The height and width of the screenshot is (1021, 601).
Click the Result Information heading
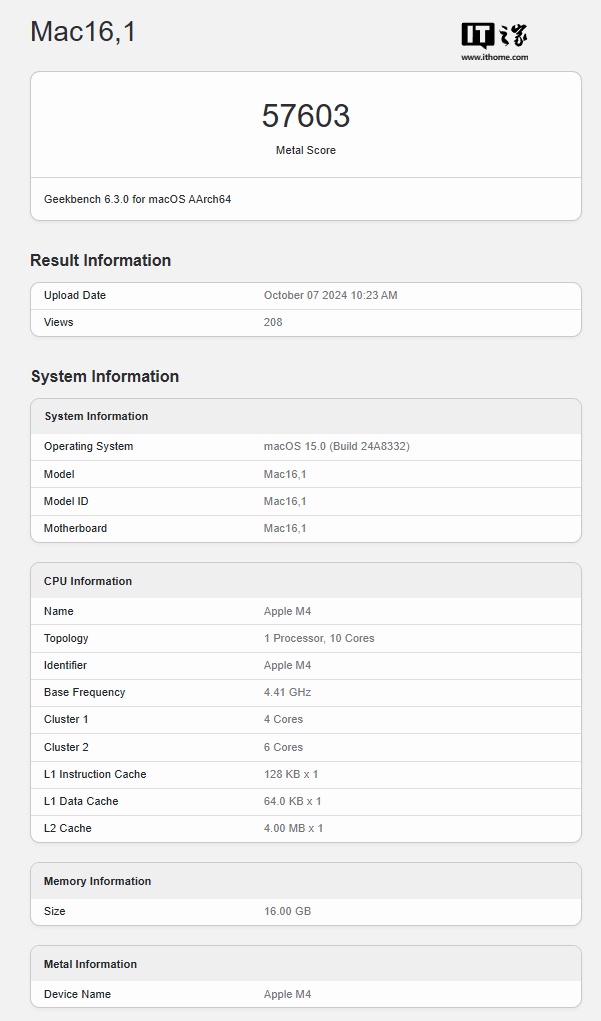click(100, 260)
